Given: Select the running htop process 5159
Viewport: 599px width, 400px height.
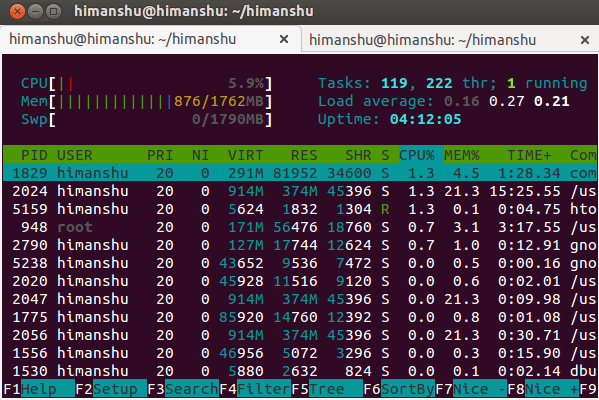Looking at the screenshot, I should pos(300,209).
